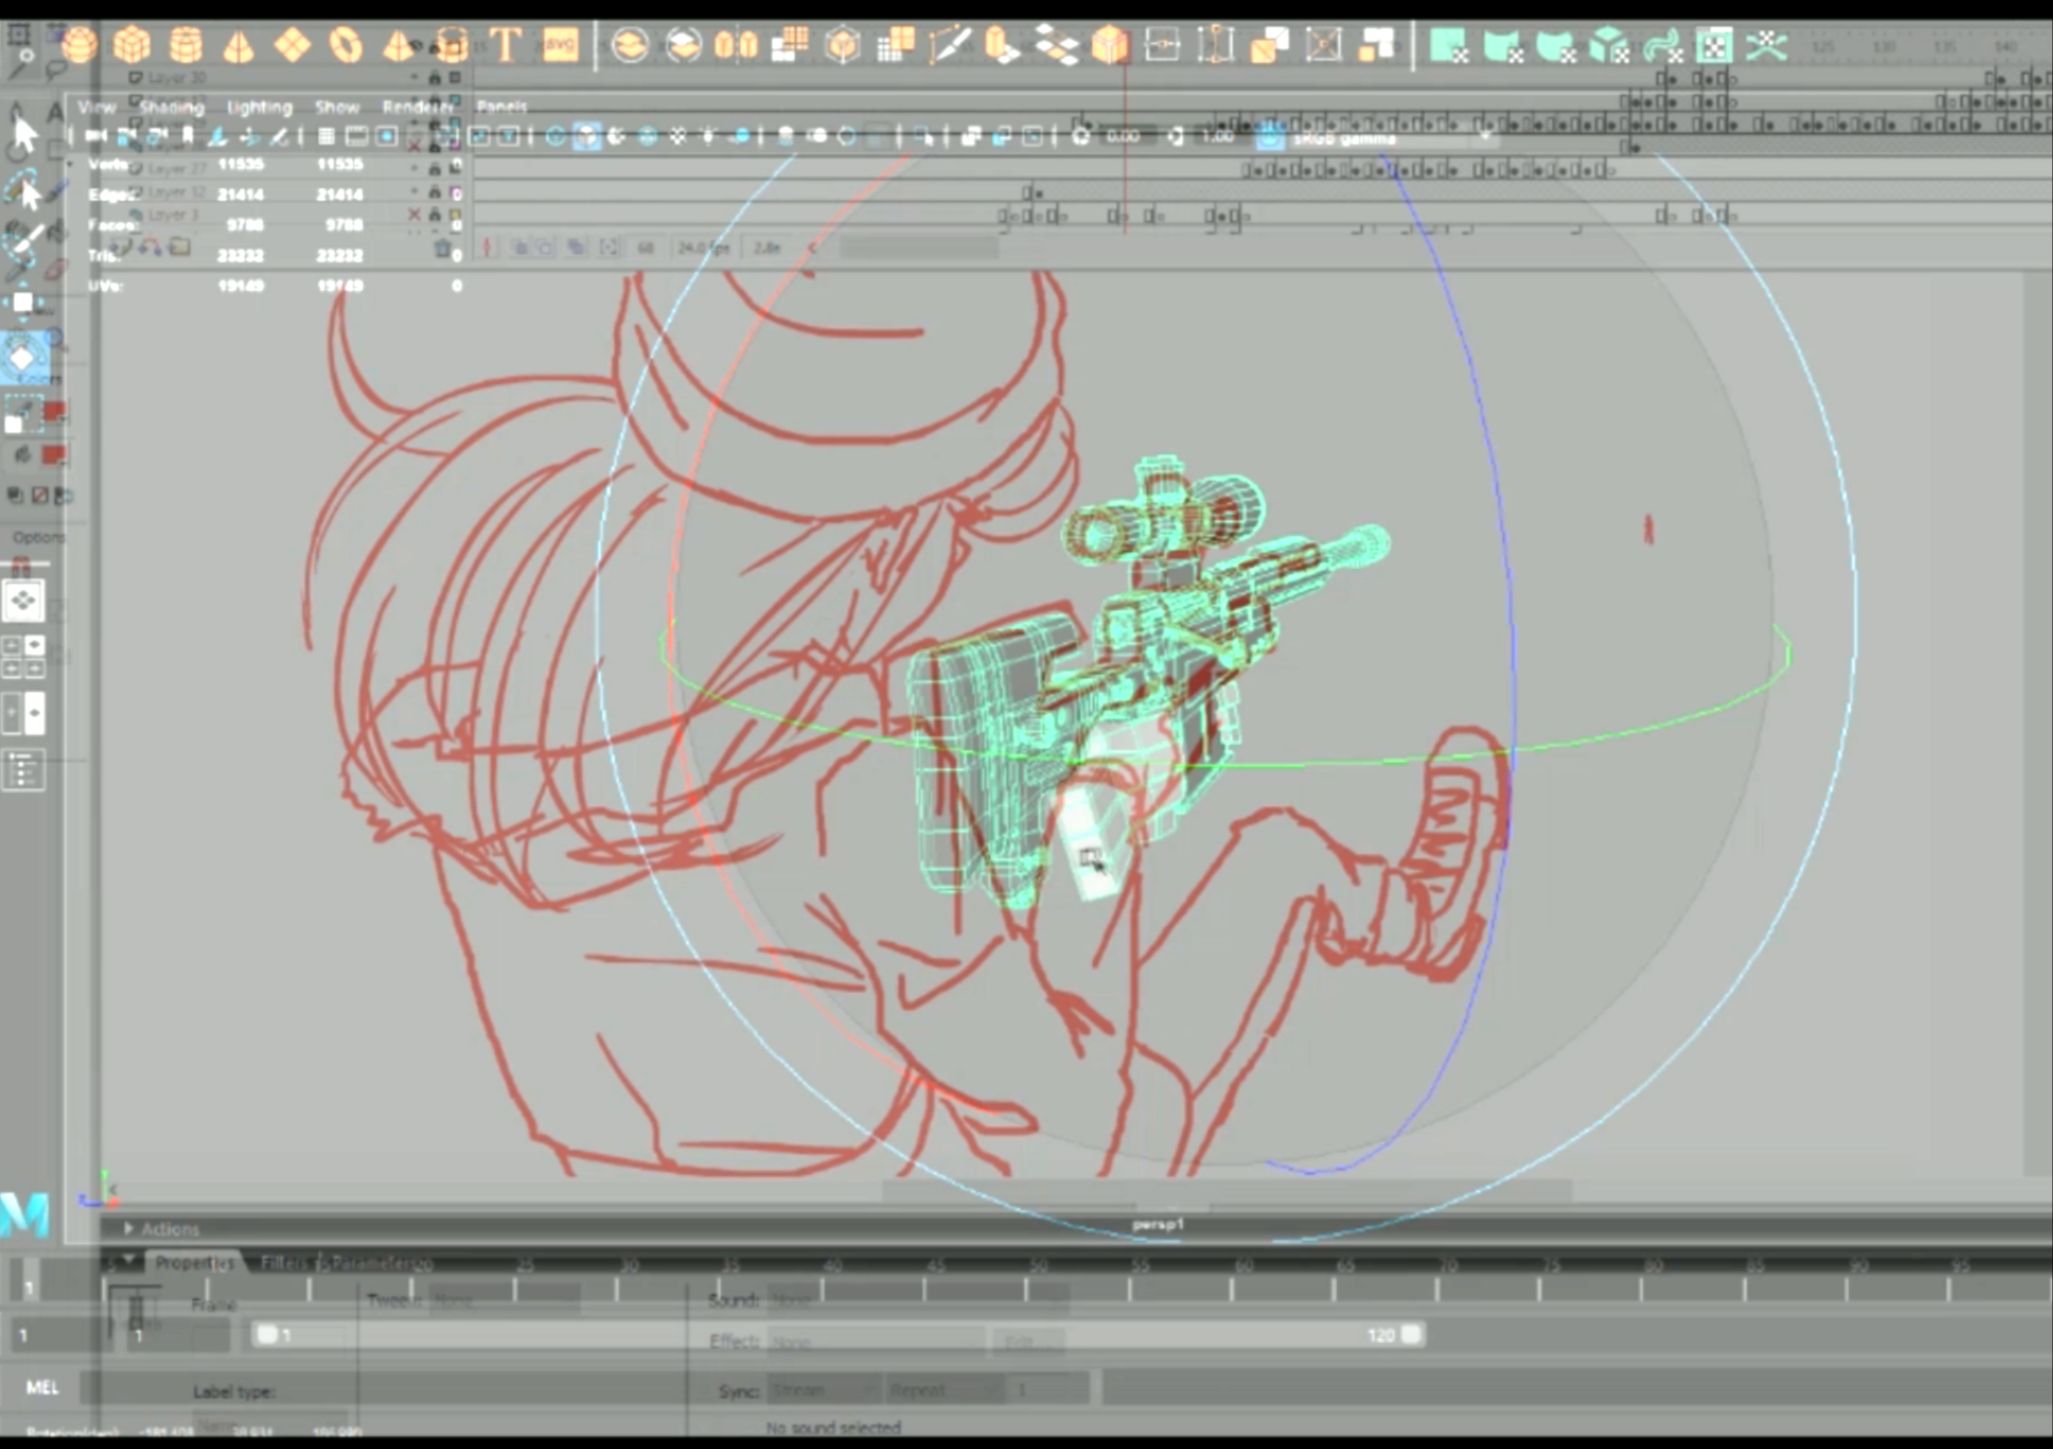Image resolution: width=2053 pixels, height=1449 pixels.
Task: Create a polygon torus from the shelf
Action: pos(346,45)
